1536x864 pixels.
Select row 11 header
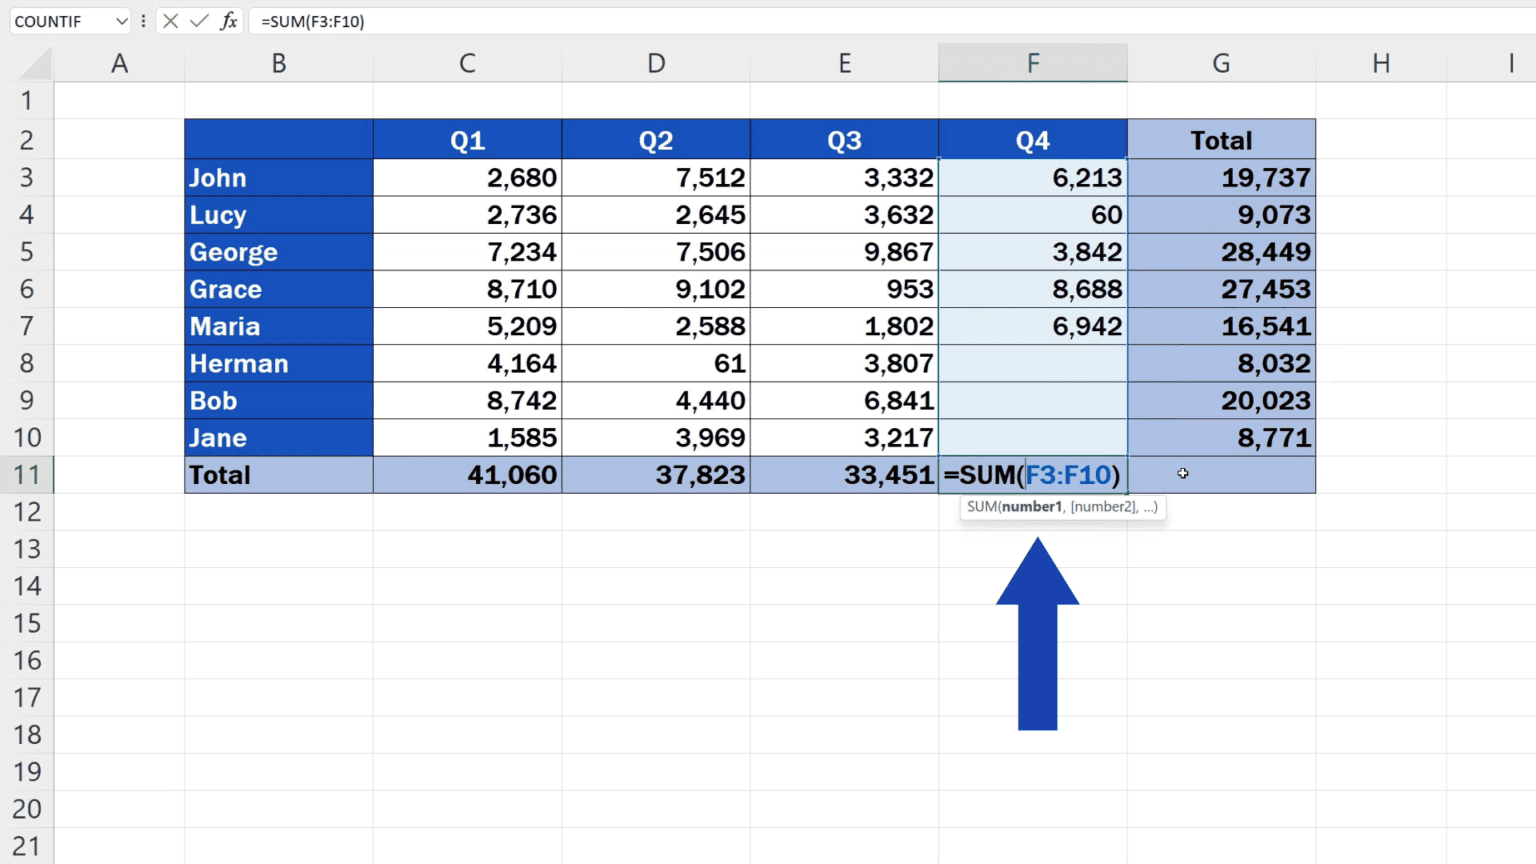[x=27, y=475]
